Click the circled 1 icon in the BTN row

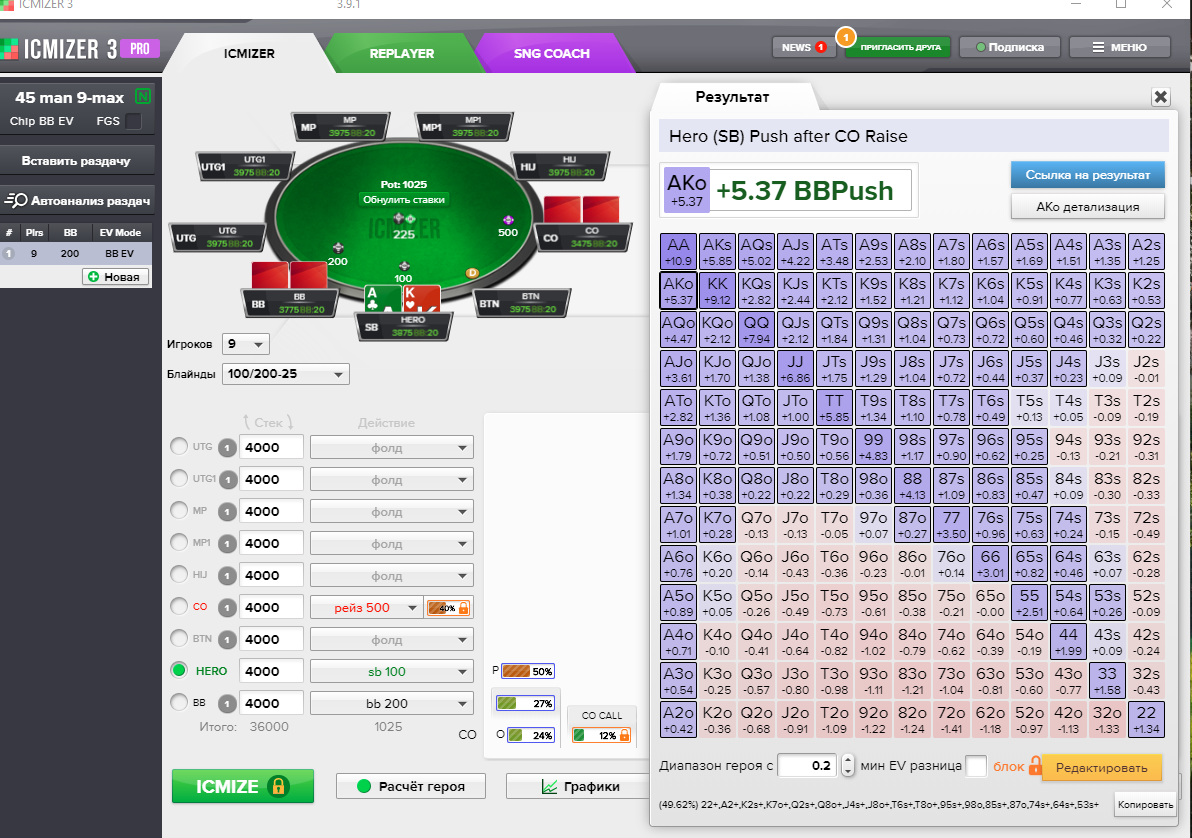[227, 640]
